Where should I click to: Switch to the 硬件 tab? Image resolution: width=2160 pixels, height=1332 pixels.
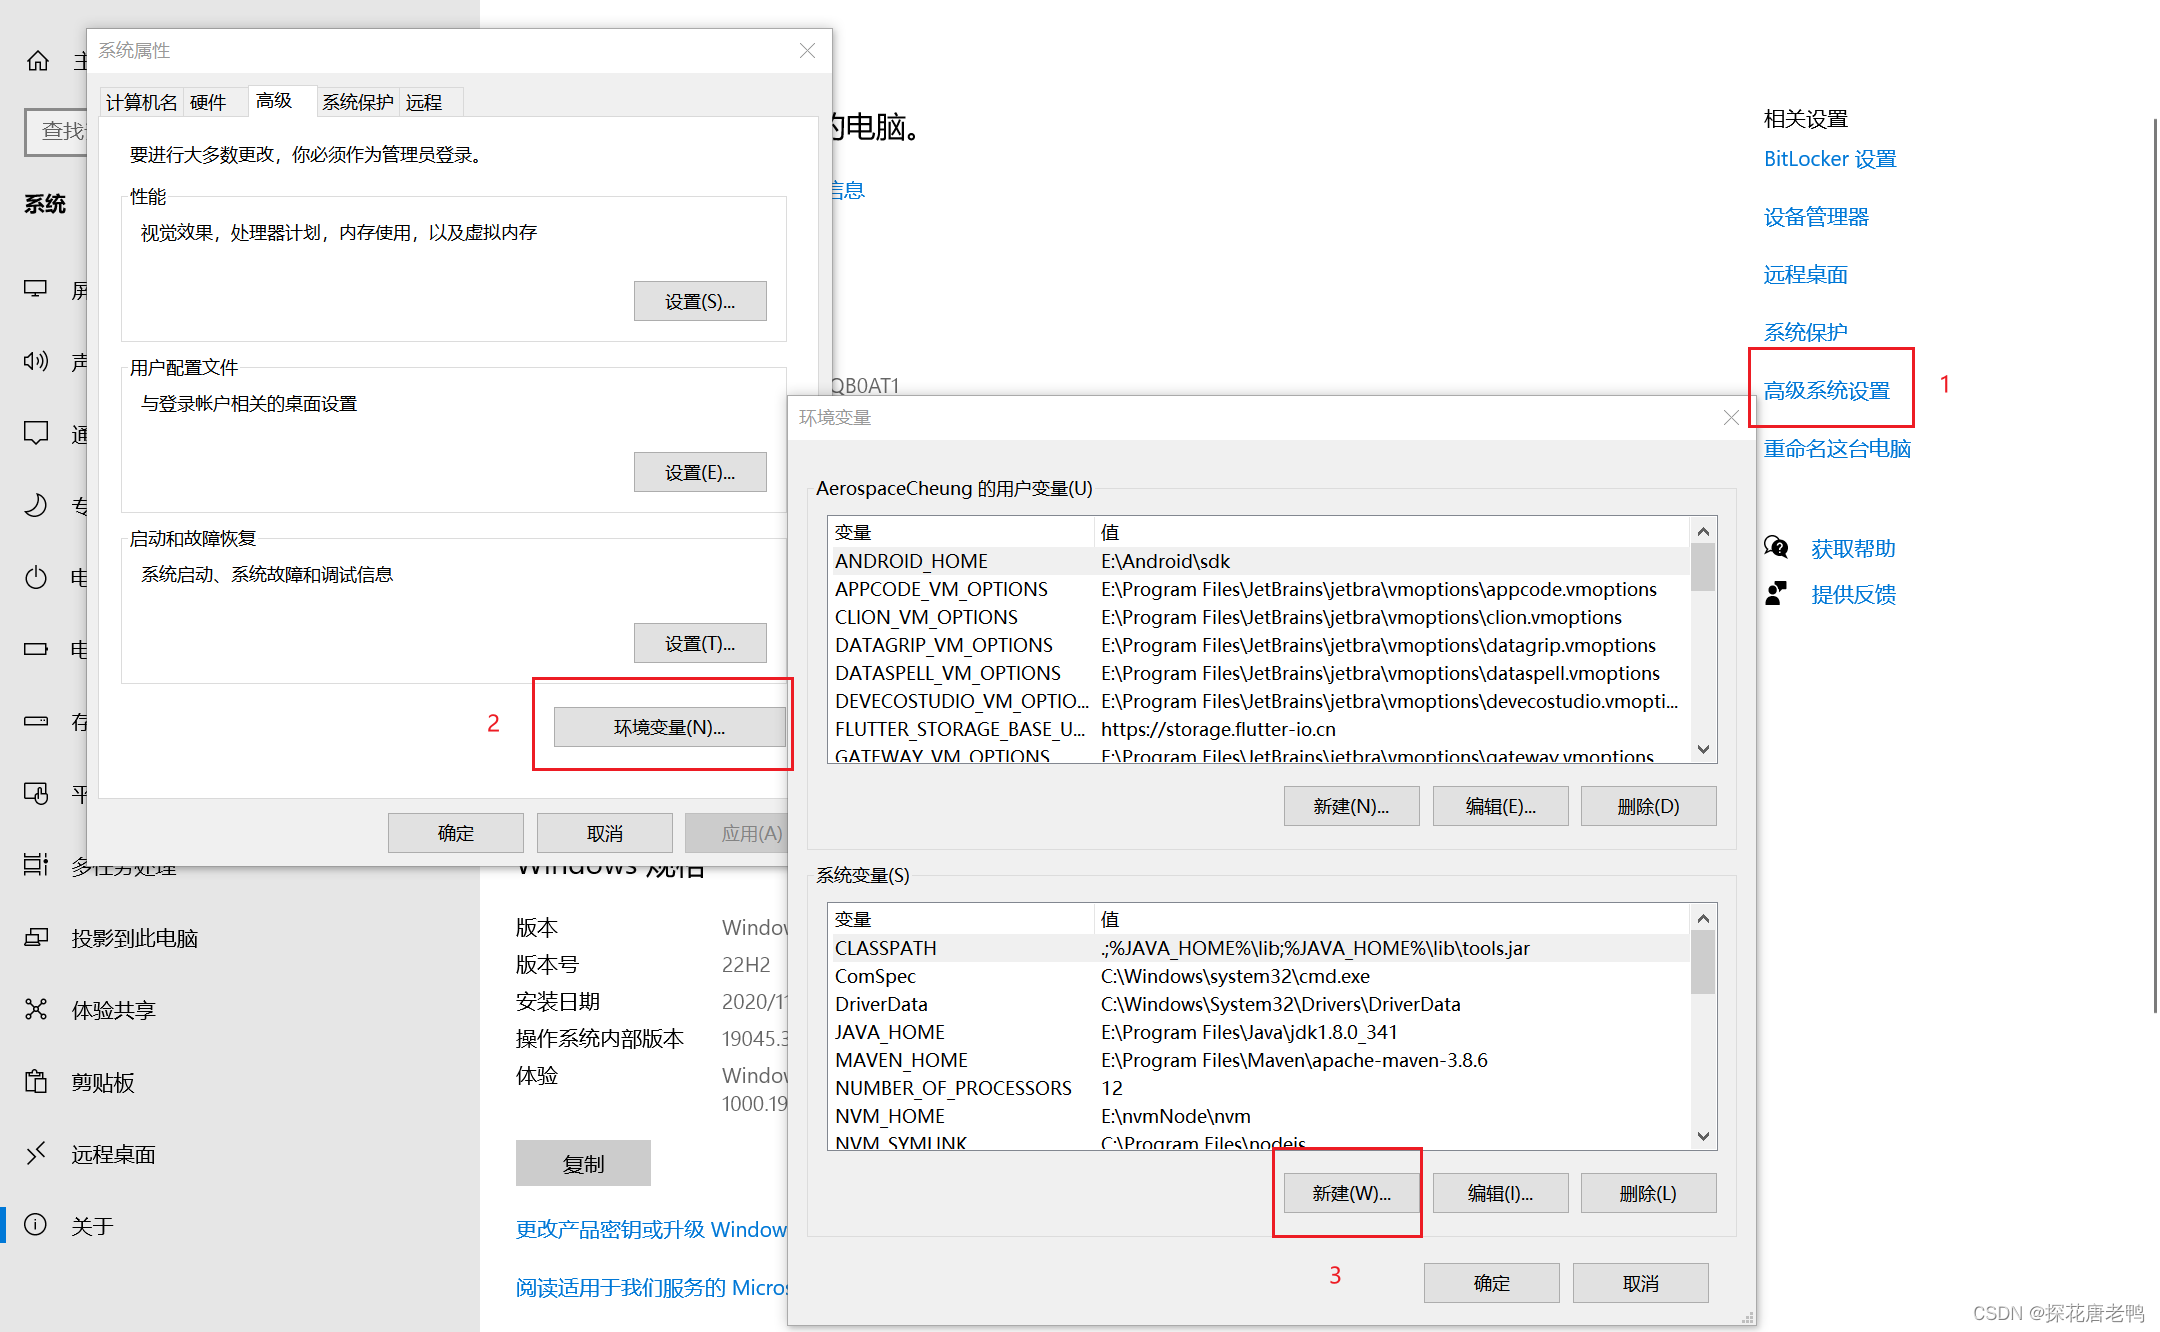click(x=208, y=102)
